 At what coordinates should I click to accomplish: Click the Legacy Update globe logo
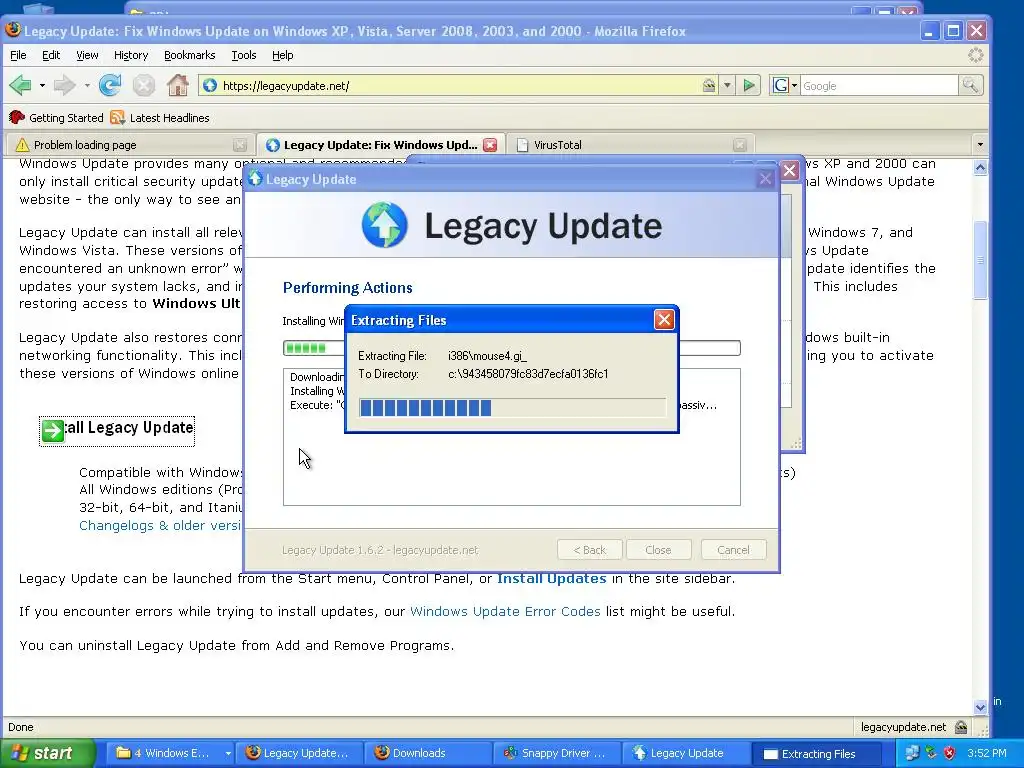384,225
